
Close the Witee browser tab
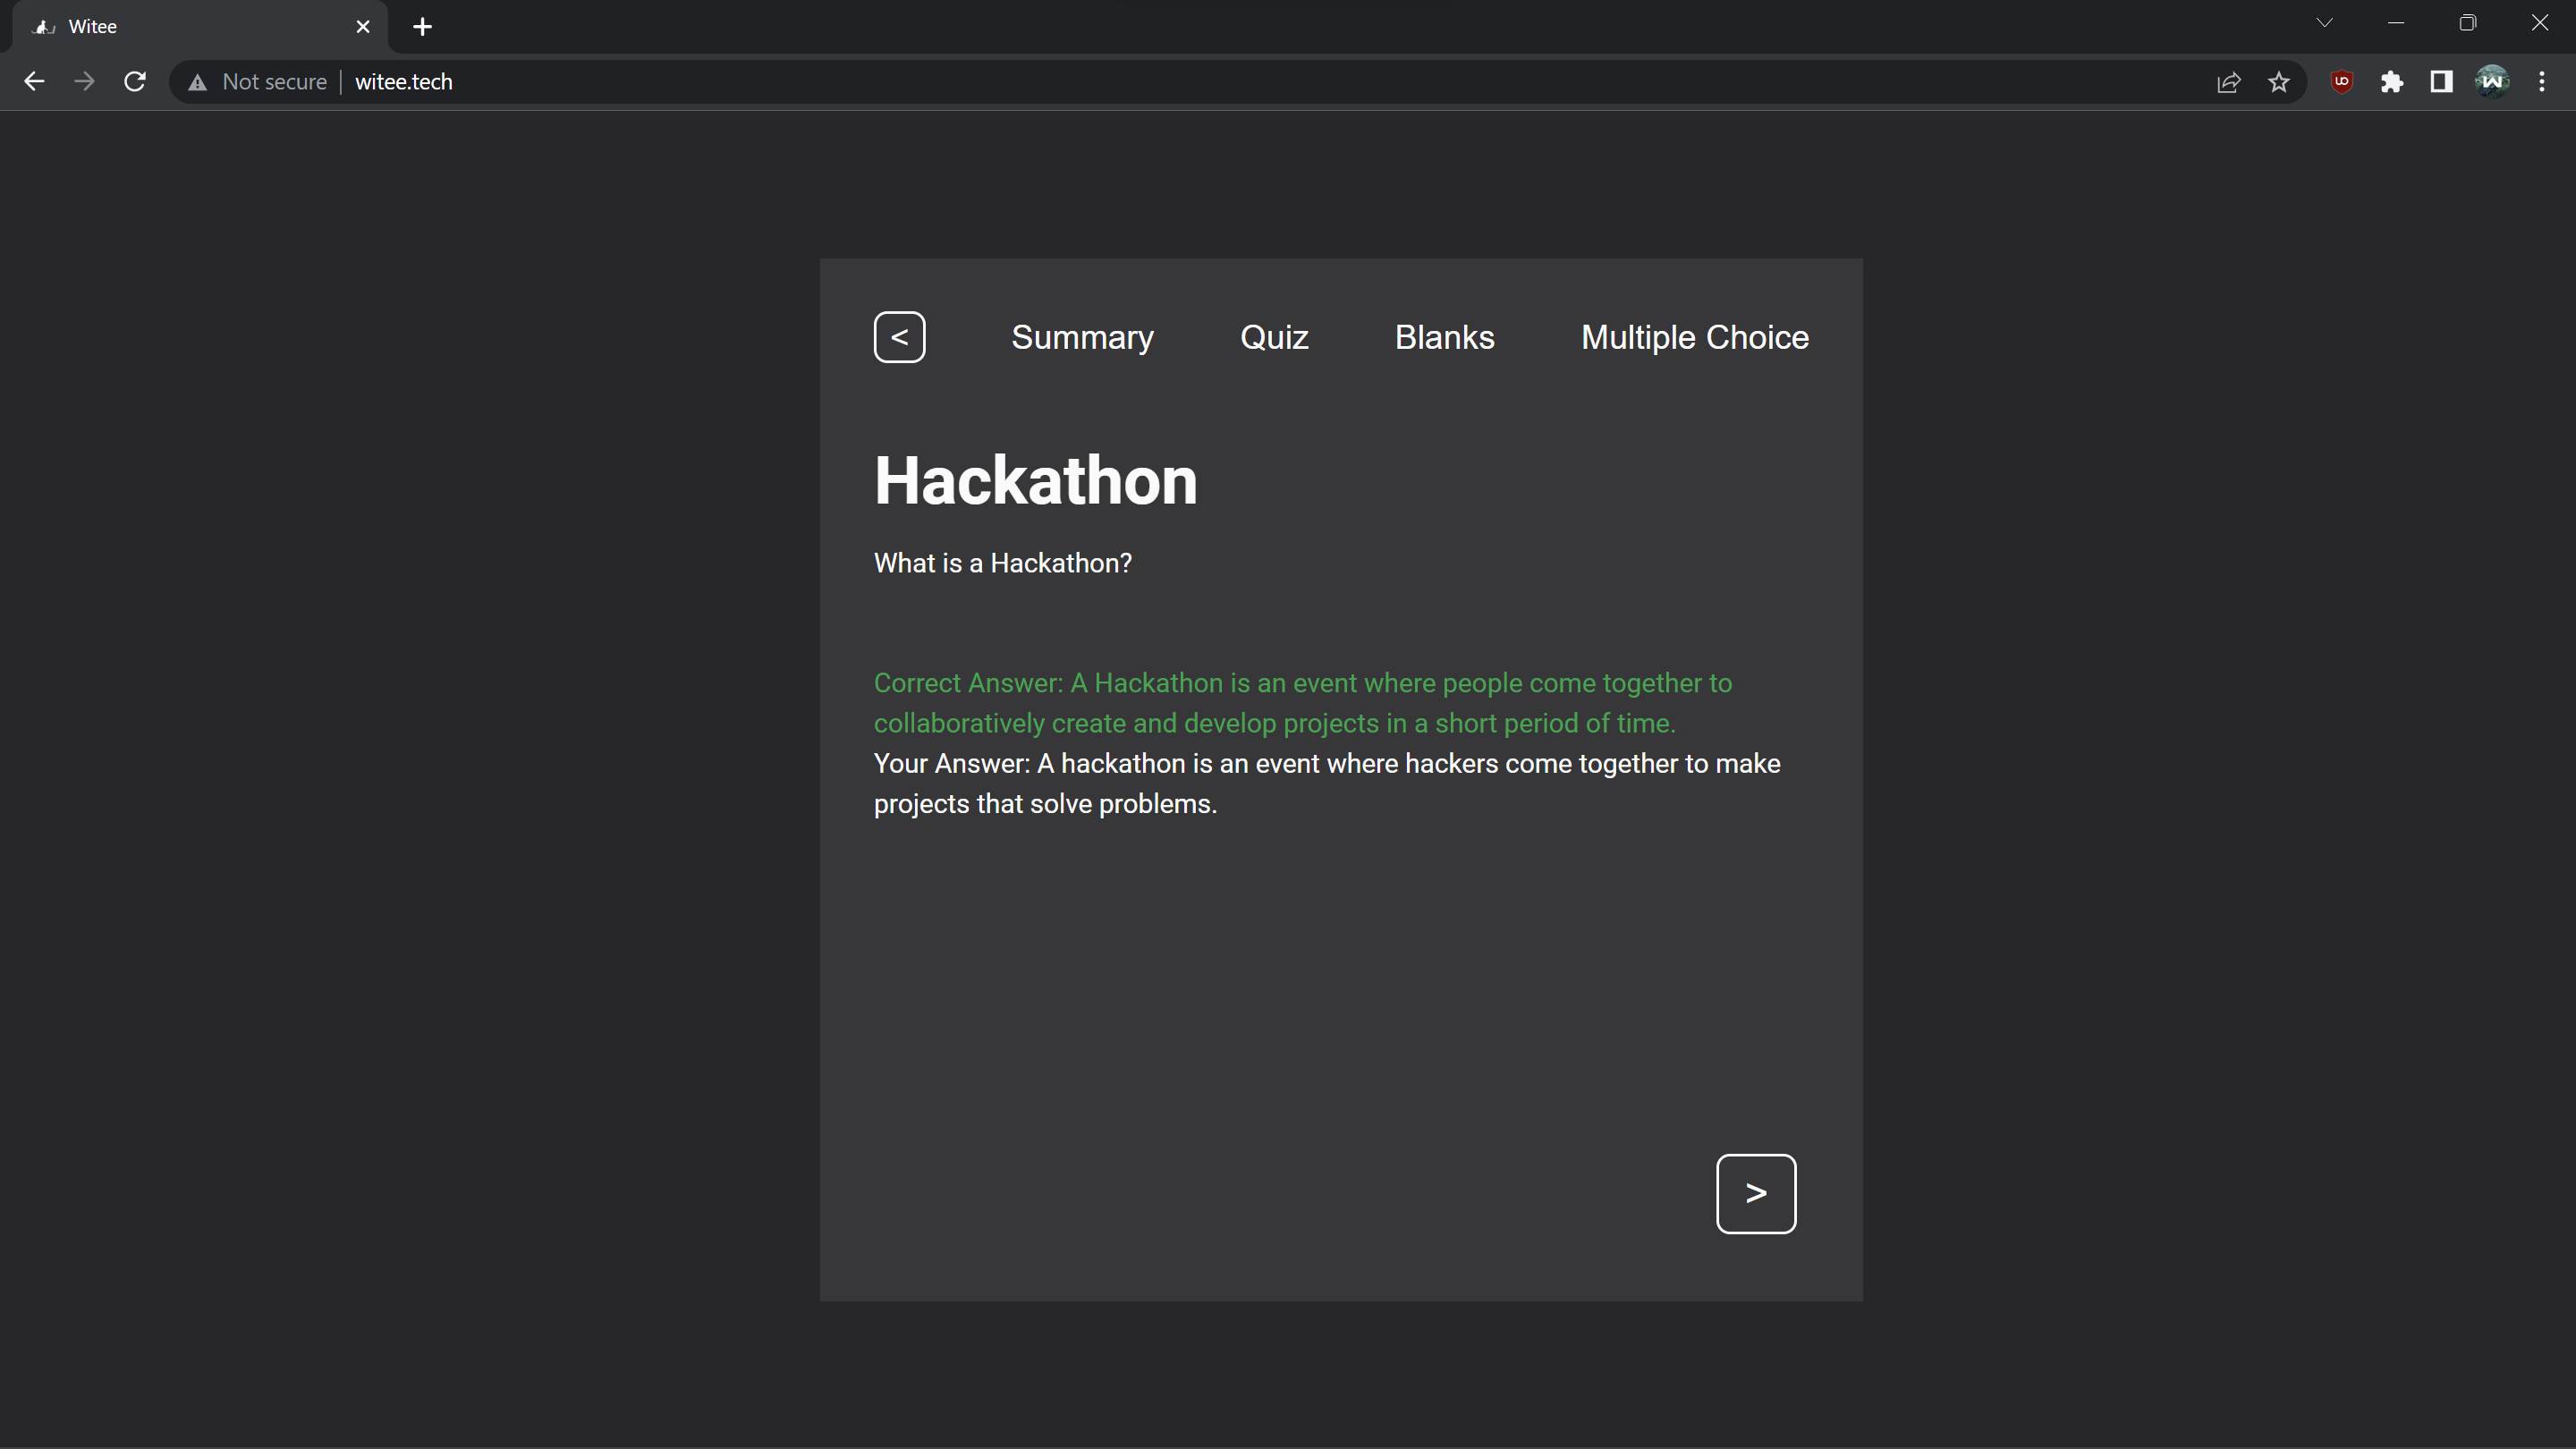pyautogui.click(x=363, y=27)
